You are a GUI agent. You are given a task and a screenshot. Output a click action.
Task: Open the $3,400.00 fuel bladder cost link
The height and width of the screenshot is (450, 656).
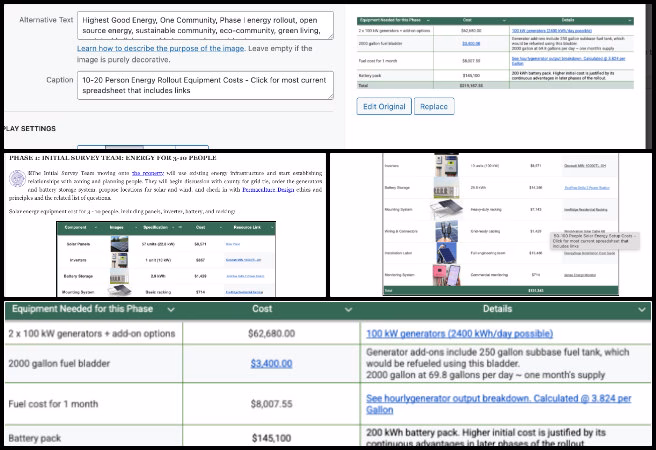(x=272, y=363)
